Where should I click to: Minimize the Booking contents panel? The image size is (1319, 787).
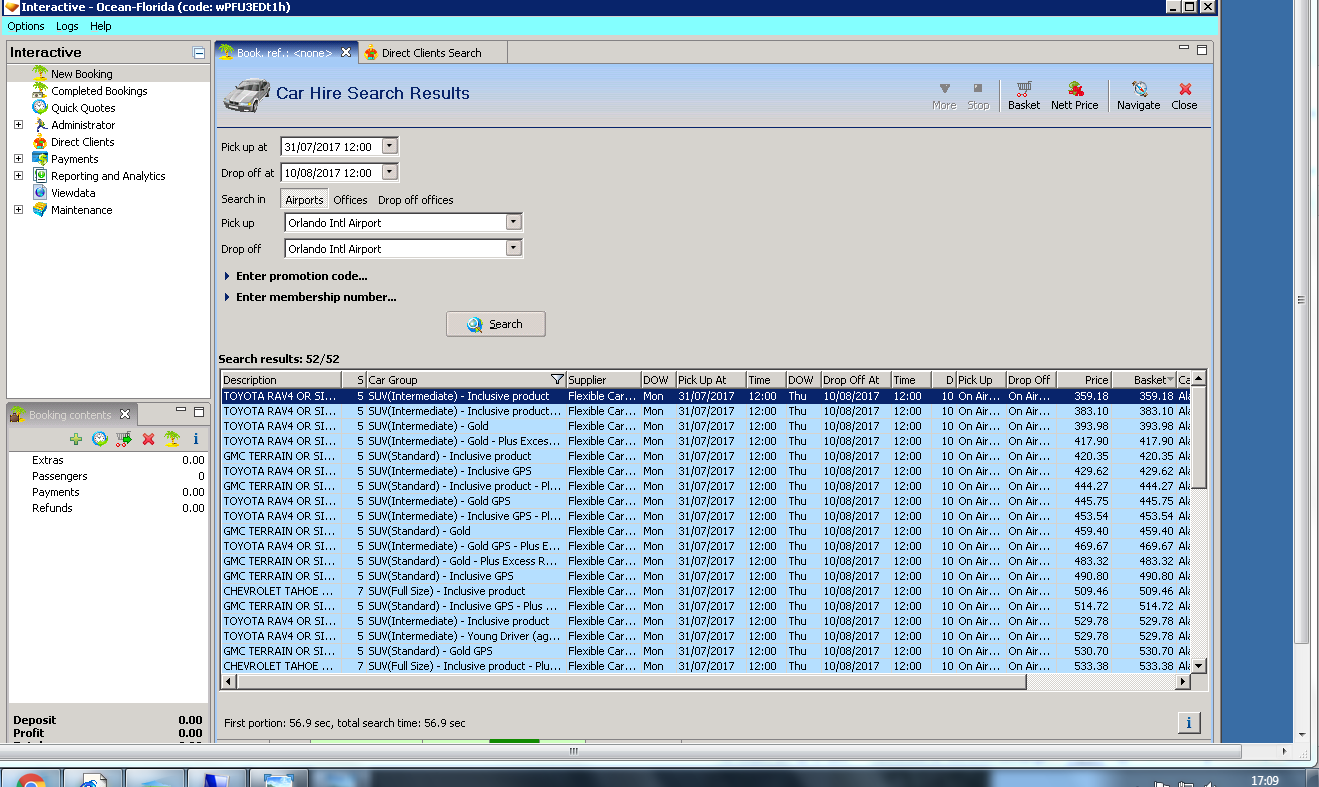(183, 410)
